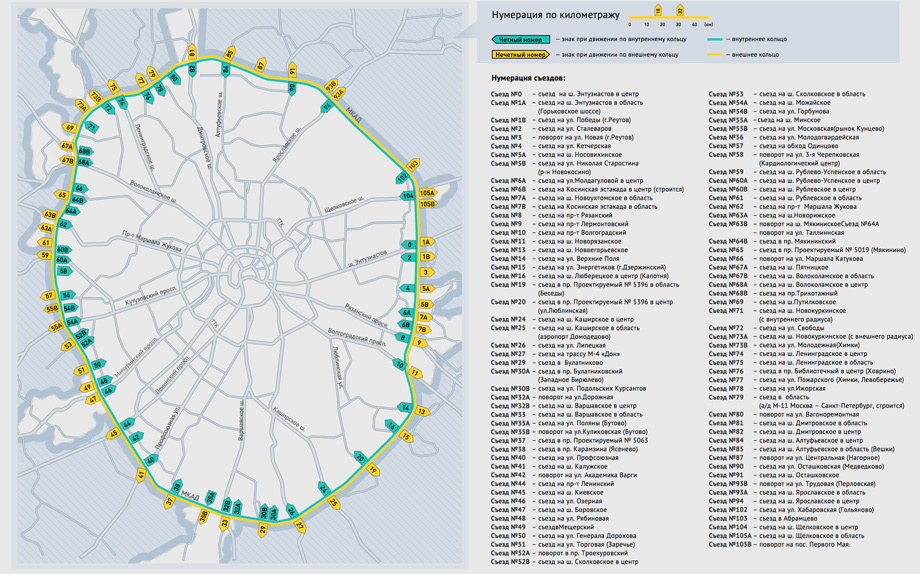Click row 'Съезд №91 – съезд на ш. Осташковское'
Viewport: 920px width, 574px height.
click(x=774, y=475)
